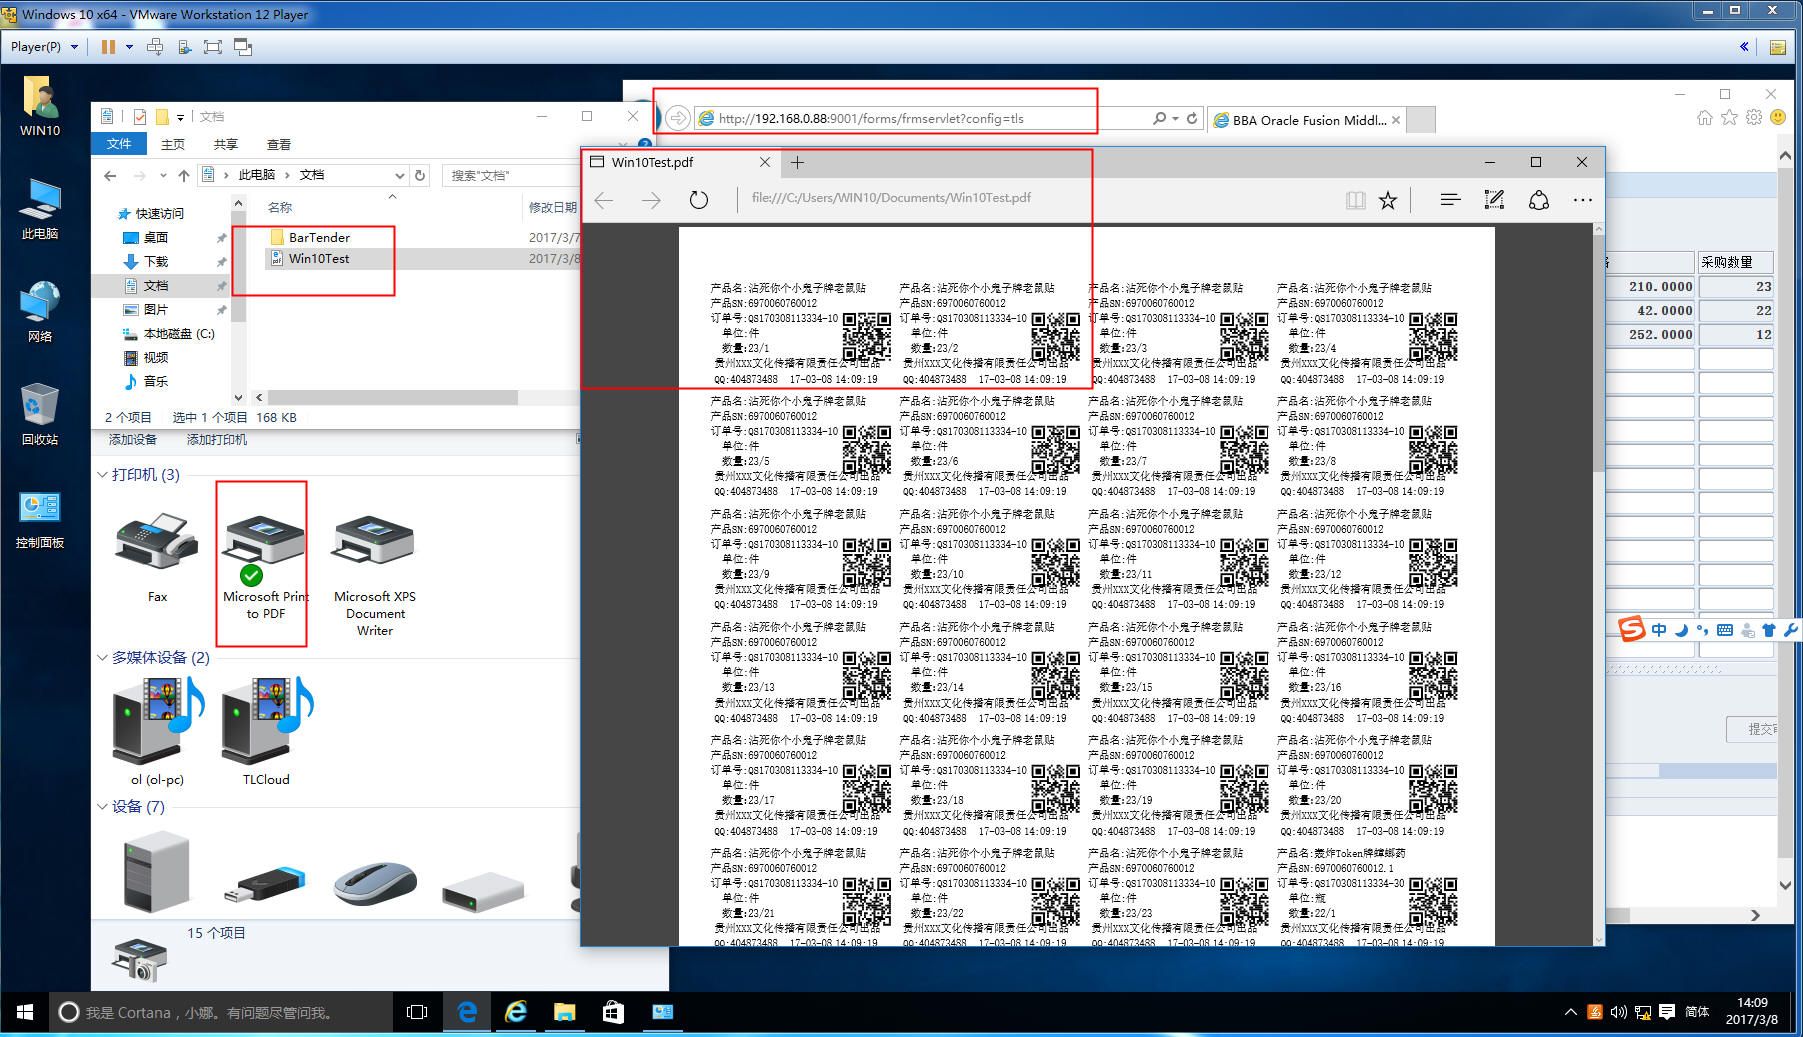Go back in Edge browser

point(604,200)
